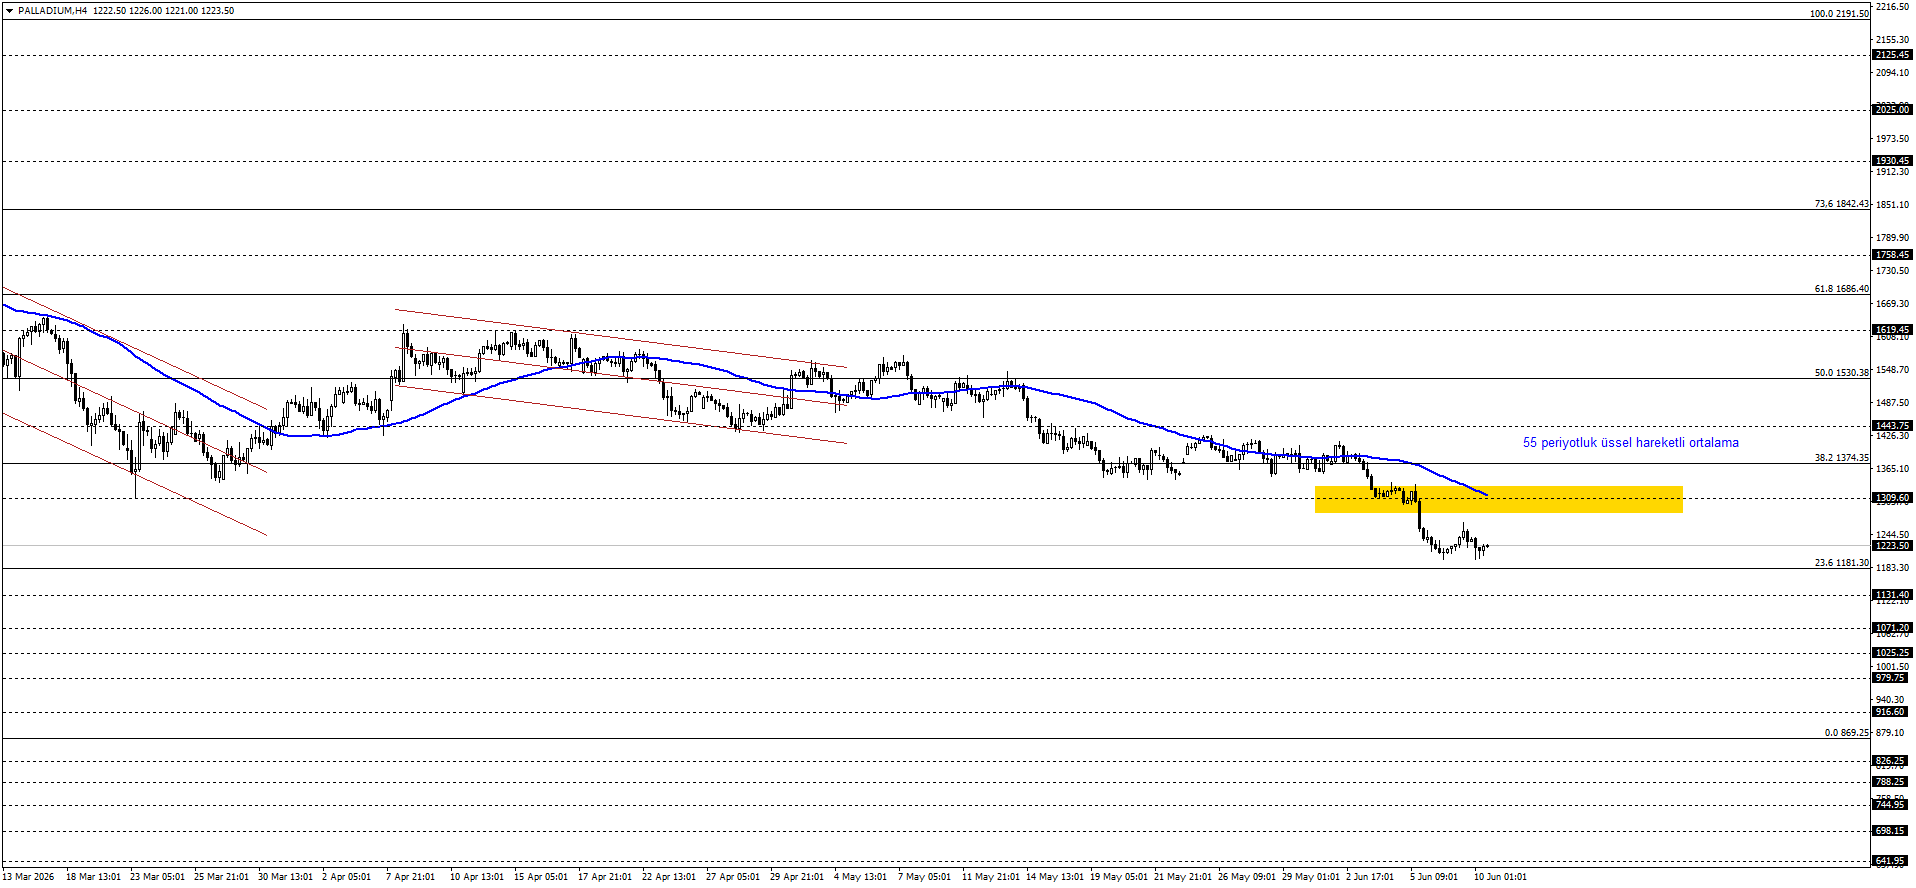Select the 1309.60 price level tag
Viewport: 1916px width, 888px height.
(x=1892, y=498)
